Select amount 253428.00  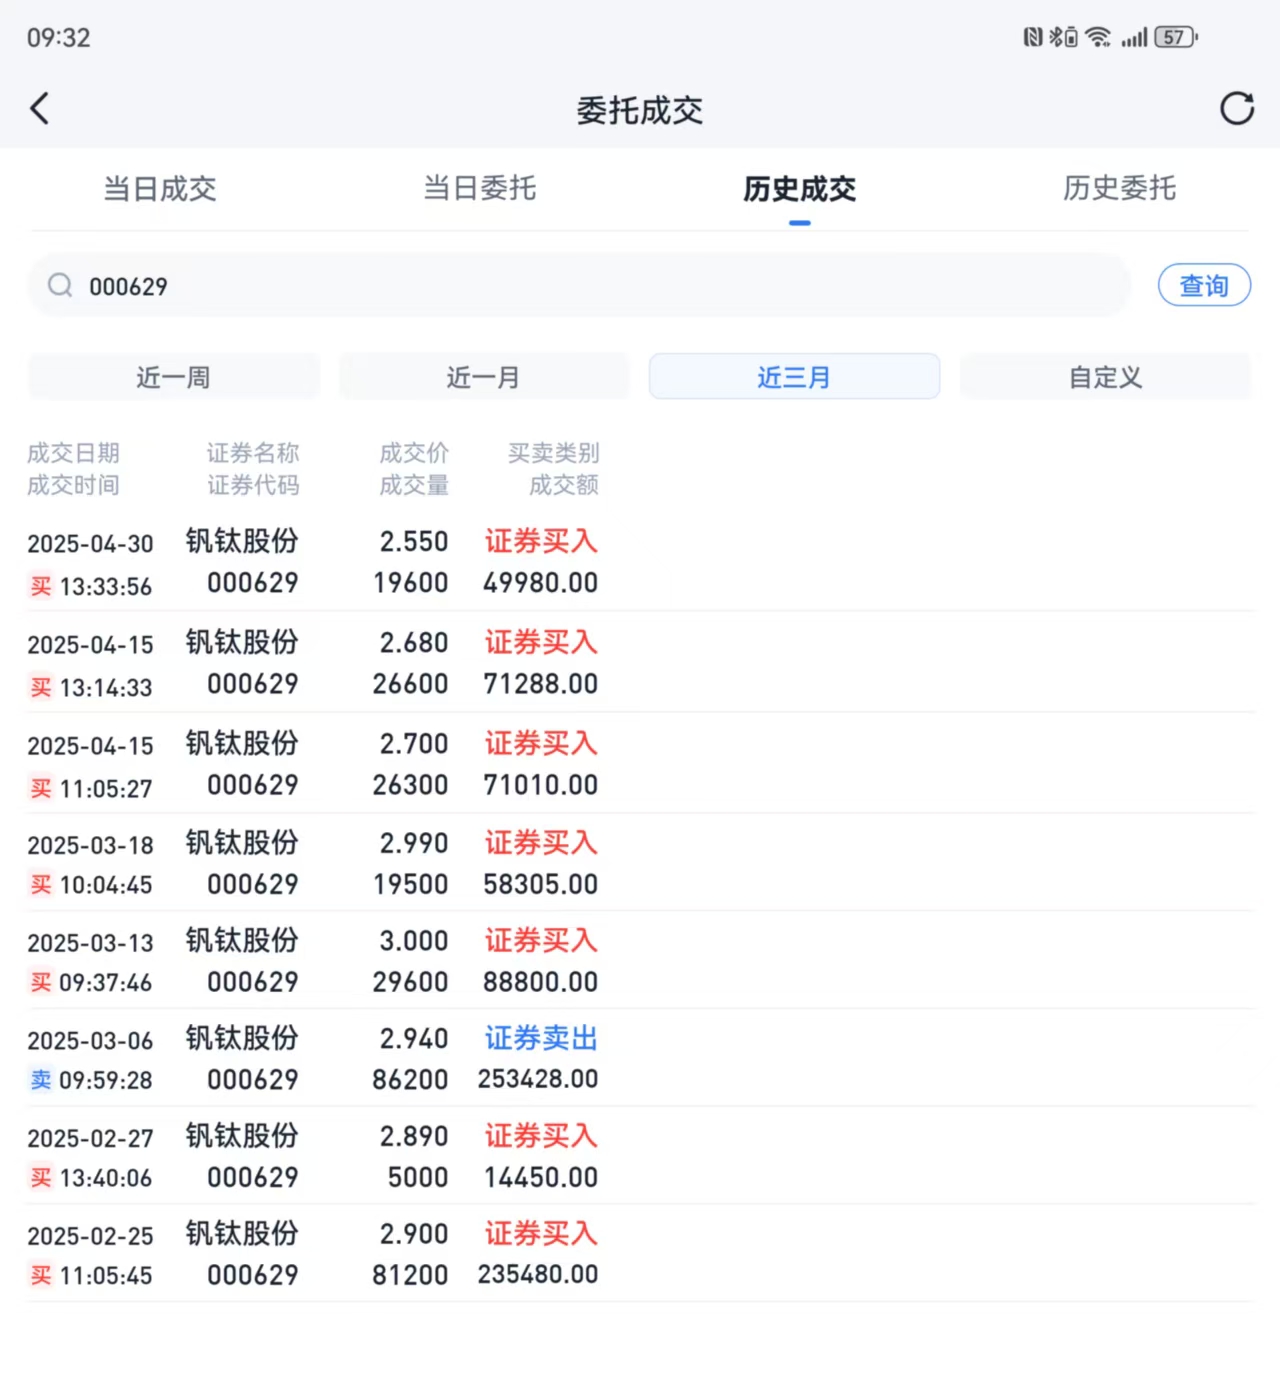pos(538,1079)
